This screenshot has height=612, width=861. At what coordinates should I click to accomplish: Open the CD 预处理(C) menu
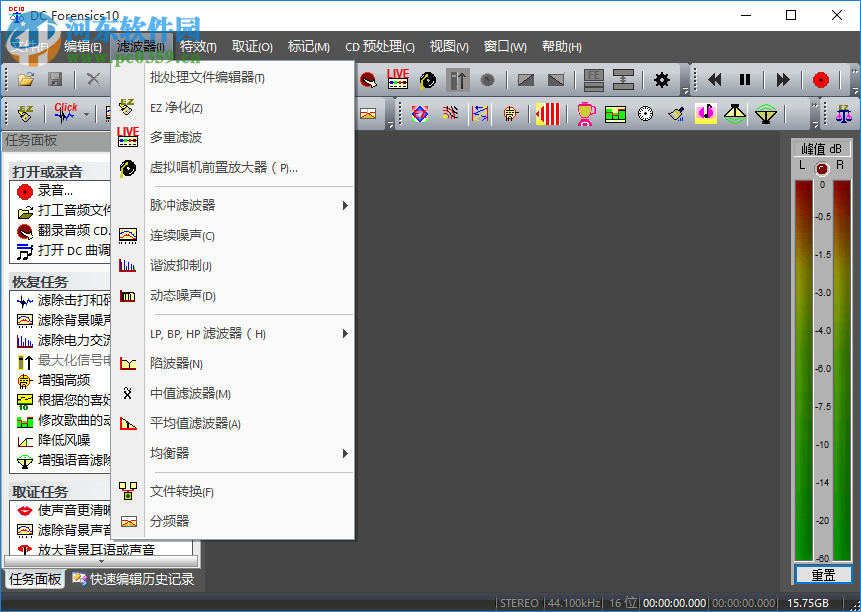[x=380, y=47]
